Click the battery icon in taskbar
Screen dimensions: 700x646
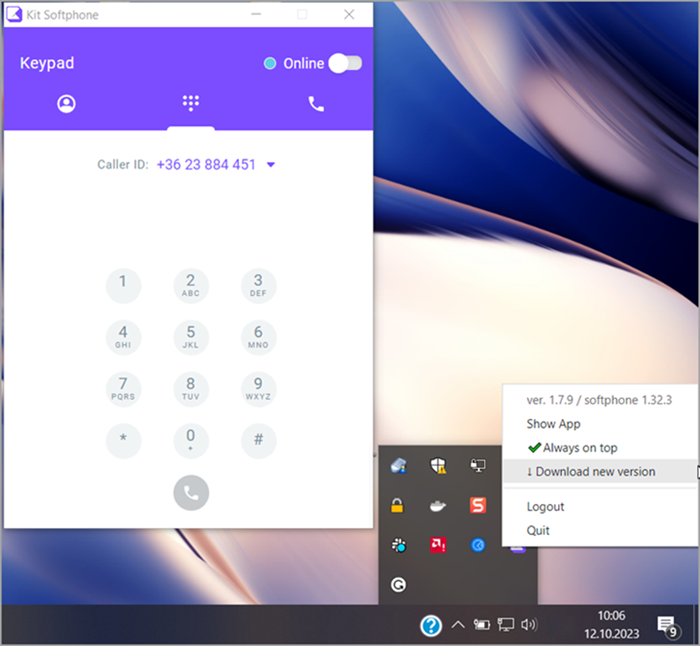click(481, 625)
